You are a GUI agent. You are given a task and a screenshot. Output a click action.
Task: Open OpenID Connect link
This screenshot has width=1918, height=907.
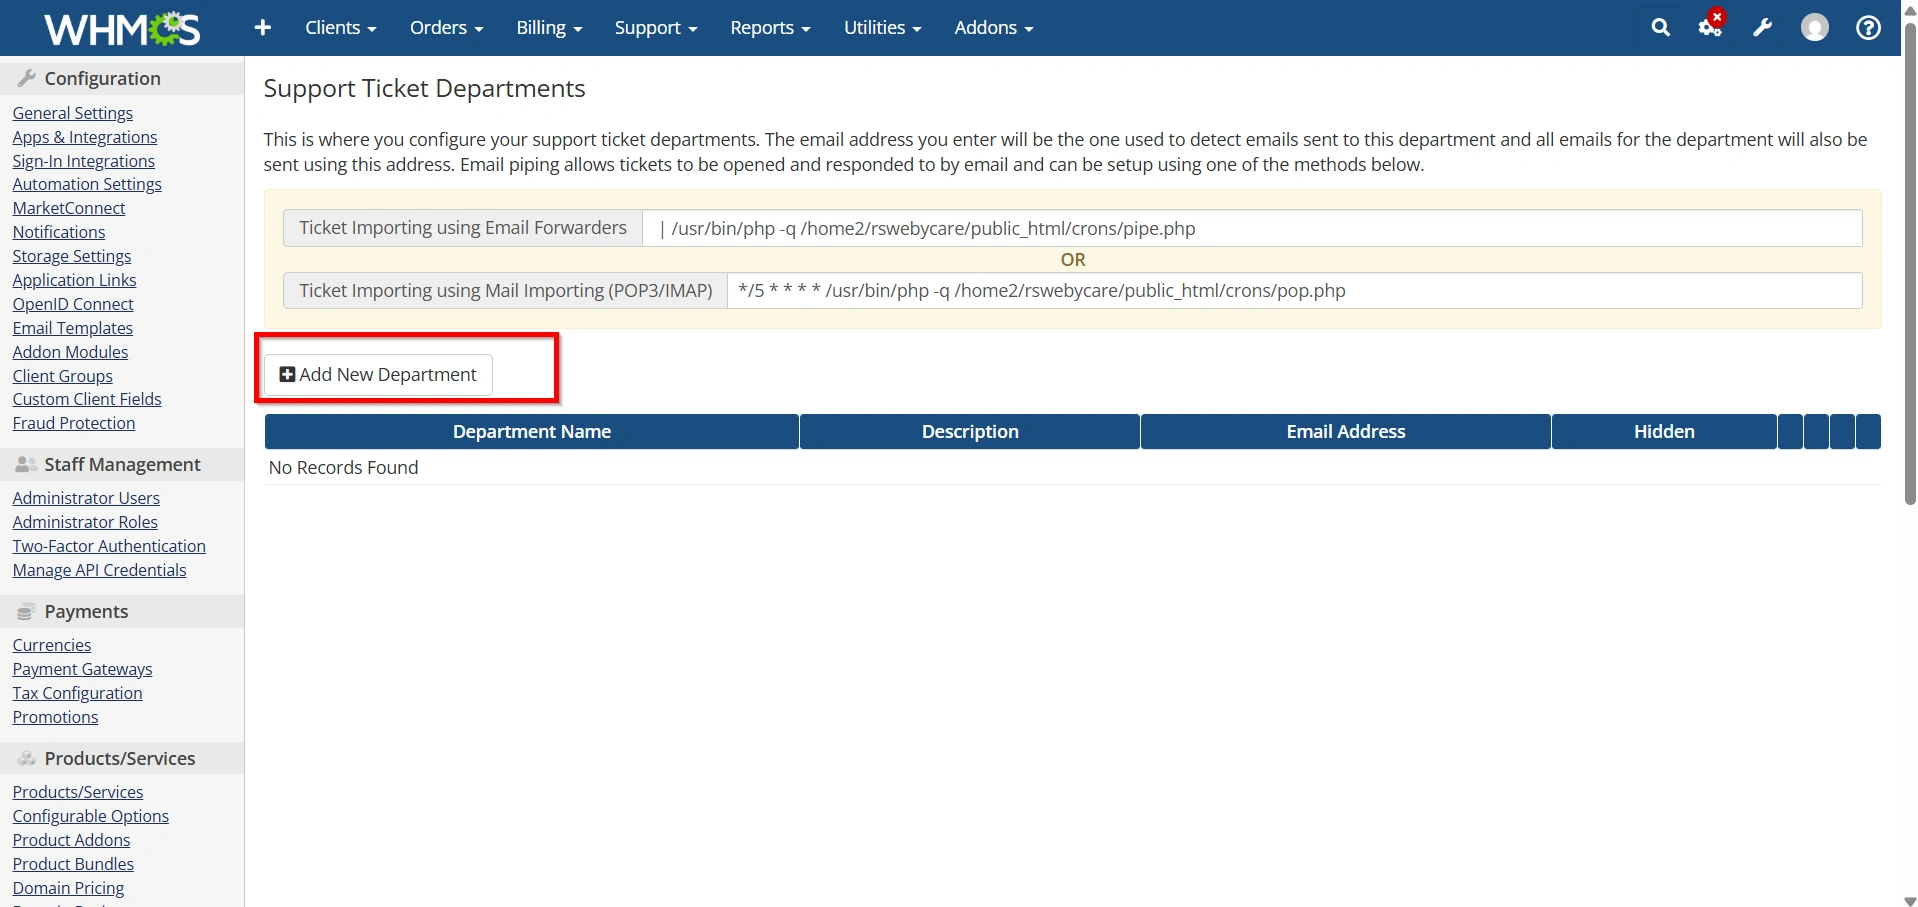[73, 304]
